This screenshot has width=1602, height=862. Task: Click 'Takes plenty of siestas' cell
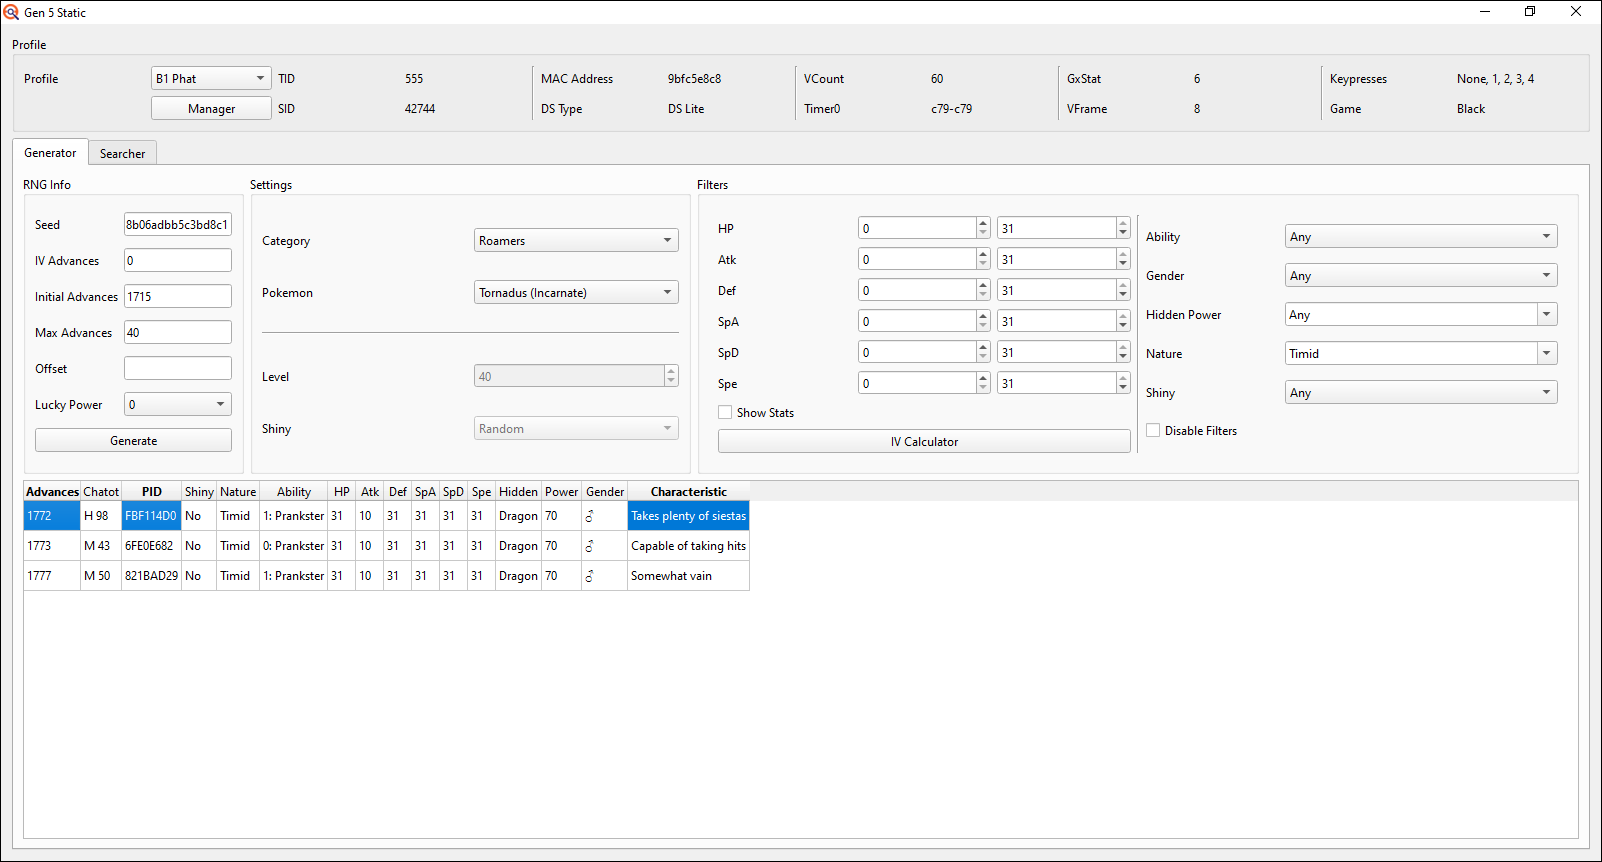pyautogui.click(x=688, y=515)
